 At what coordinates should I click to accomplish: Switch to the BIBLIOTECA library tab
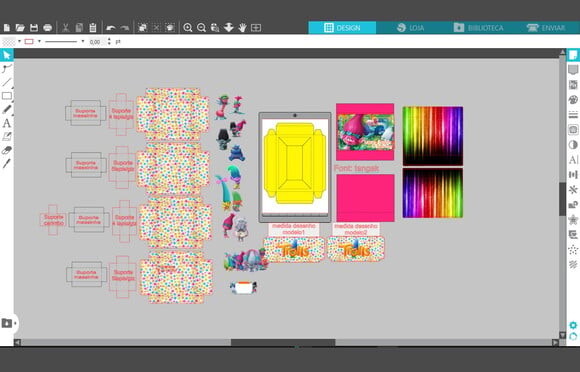click(479, 28)
